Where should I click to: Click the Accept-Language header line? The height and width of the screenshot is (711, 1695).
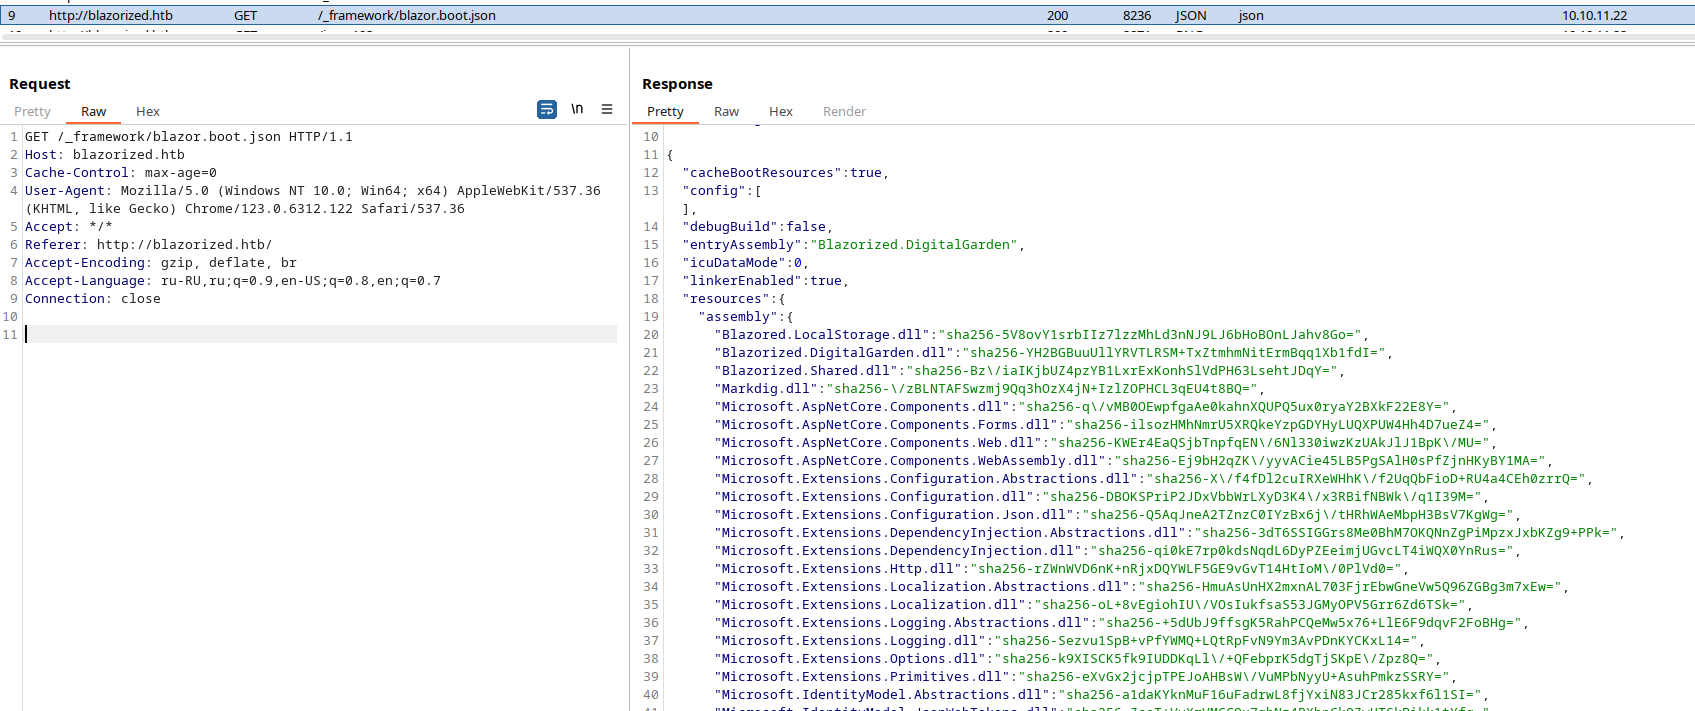(x=233, y=281)
